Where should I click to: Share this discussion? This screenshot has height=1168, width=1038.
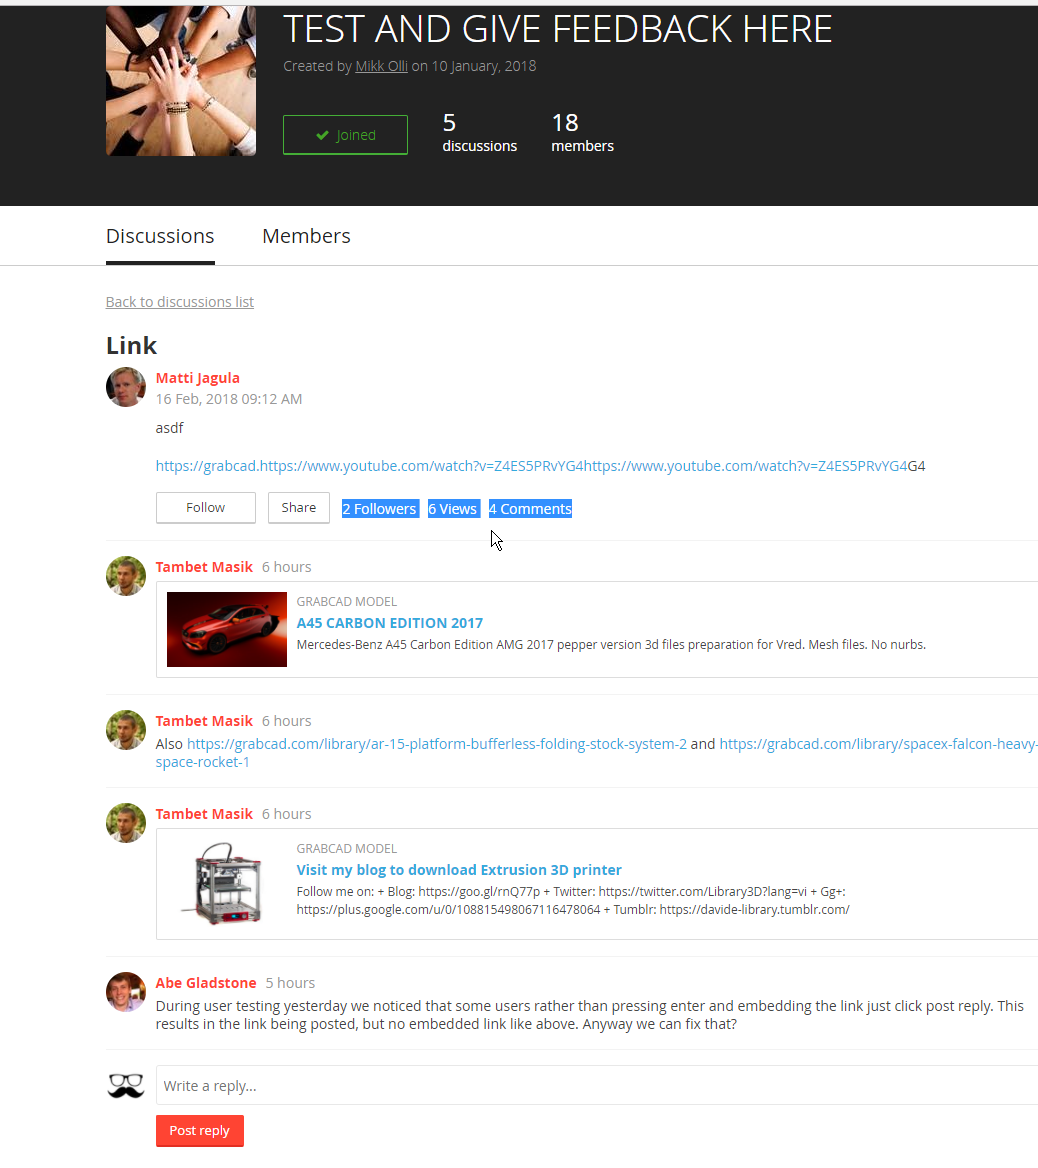(298, 508)
